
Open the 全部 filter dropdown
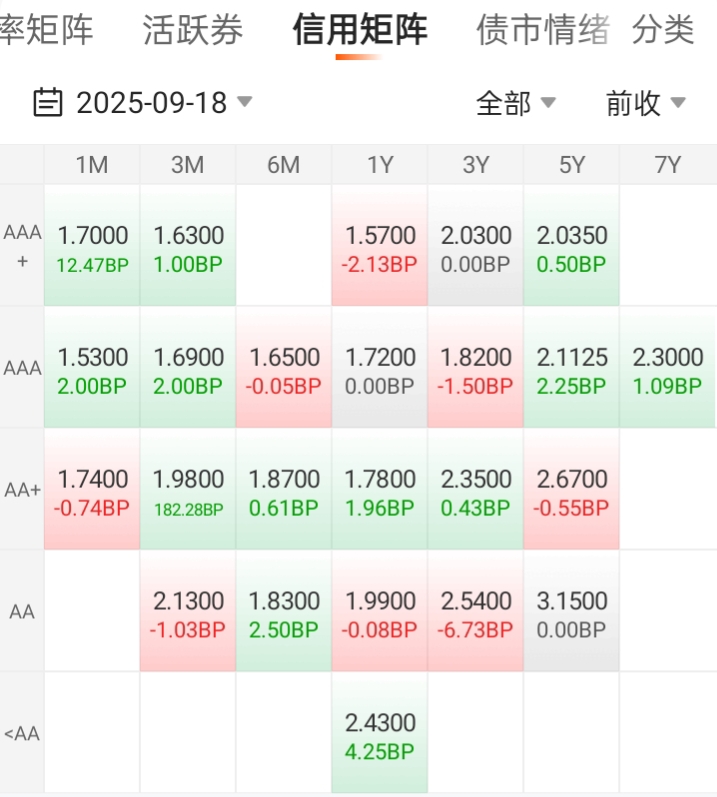click(x=516, y=103)
